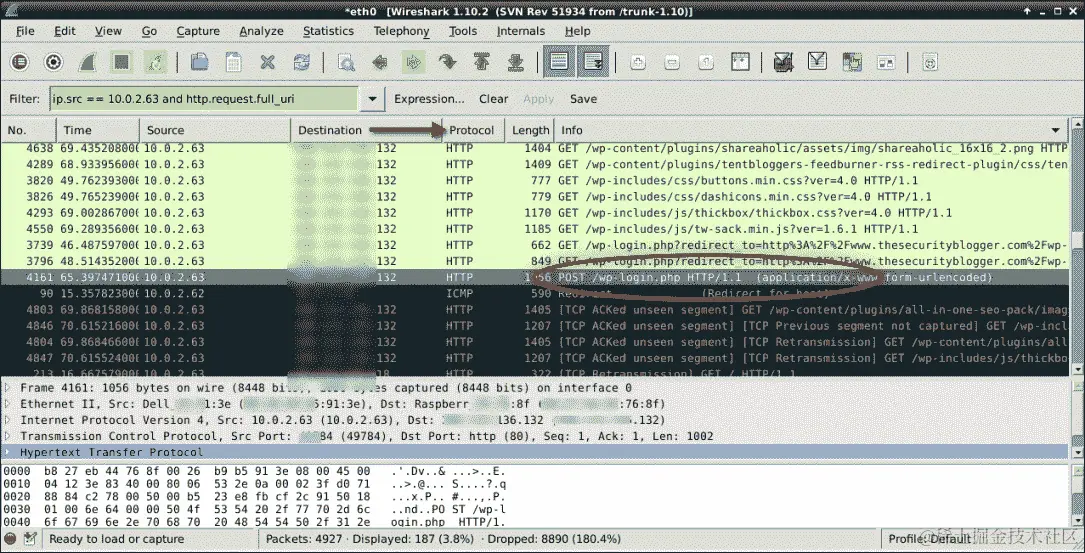The height and width of the screenshot is (553, 1085).
Task: Go forward in packet history
Action: click(x=414, y=62)
